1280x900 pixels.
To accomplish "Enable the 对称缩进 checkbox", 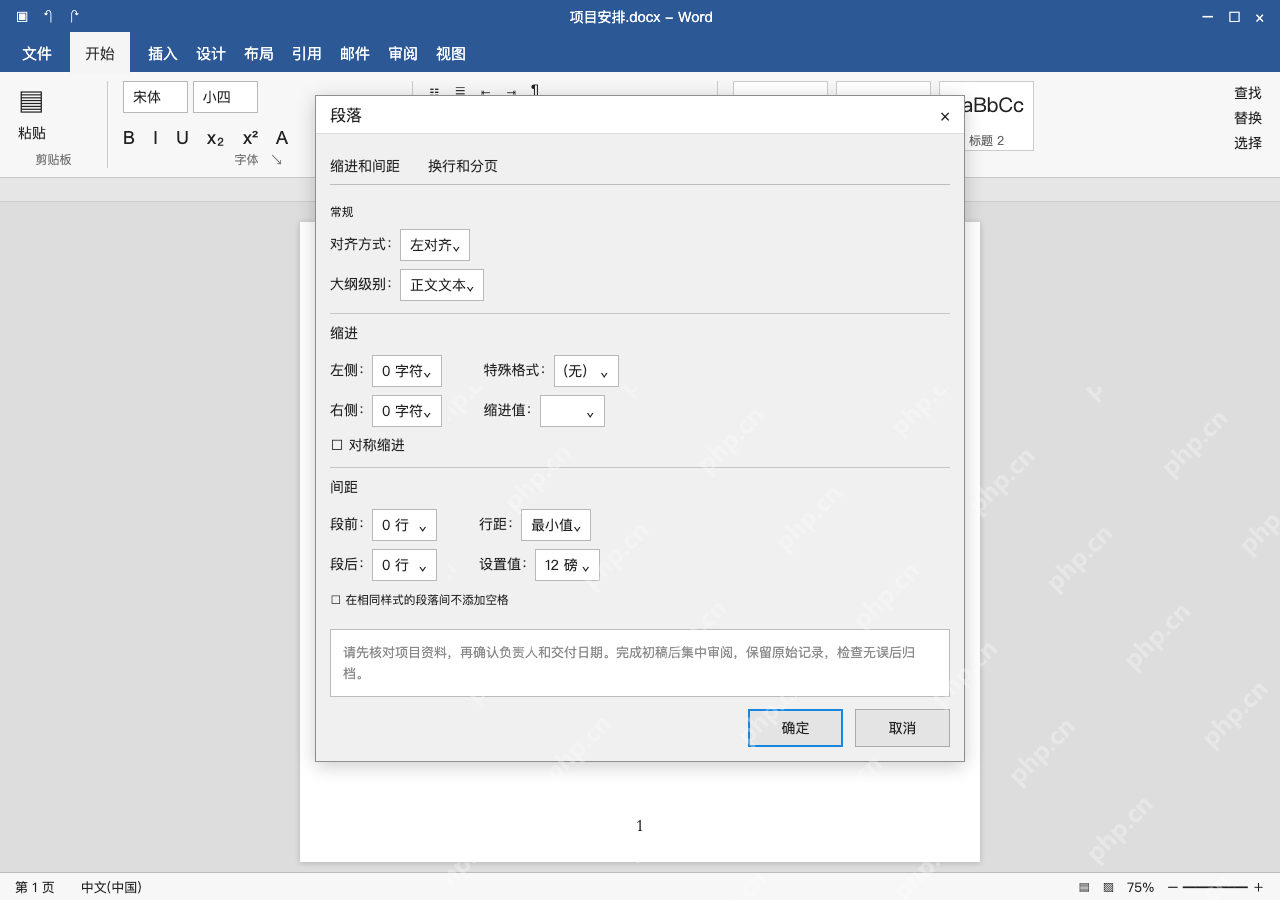I will point(337,445).
